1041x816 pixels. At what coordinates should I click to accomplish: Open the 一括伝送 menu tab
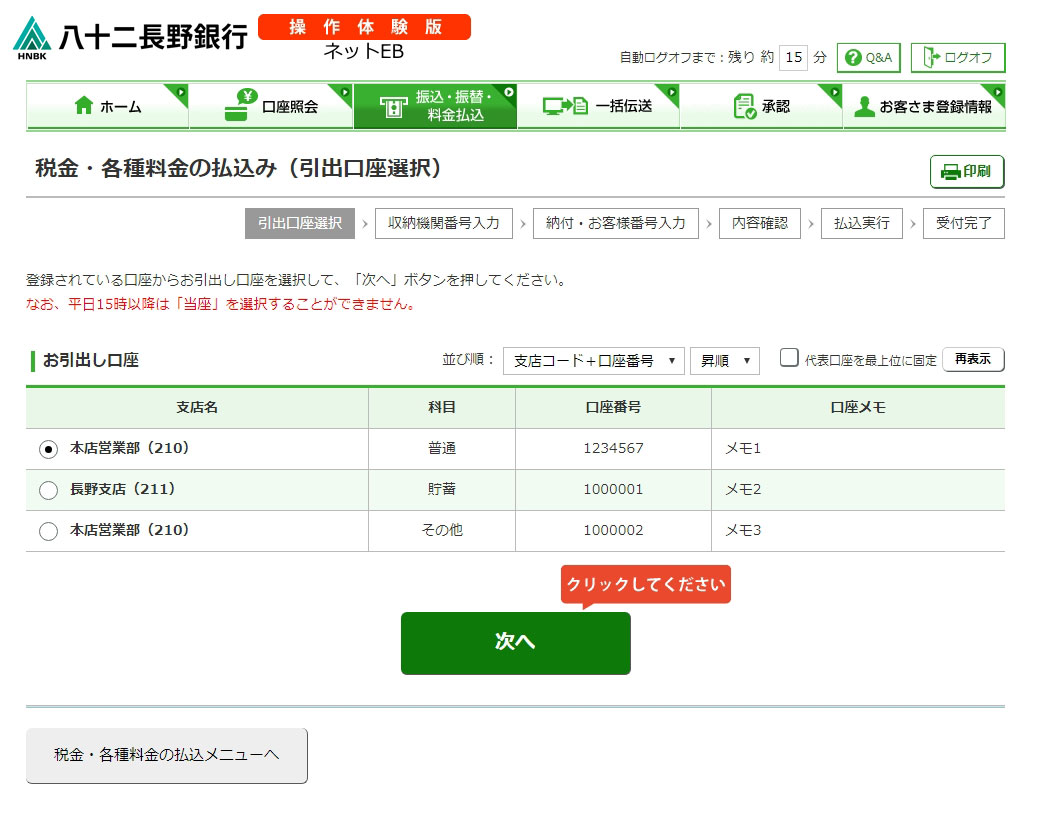pyautogui.click(x=598, y=106)
